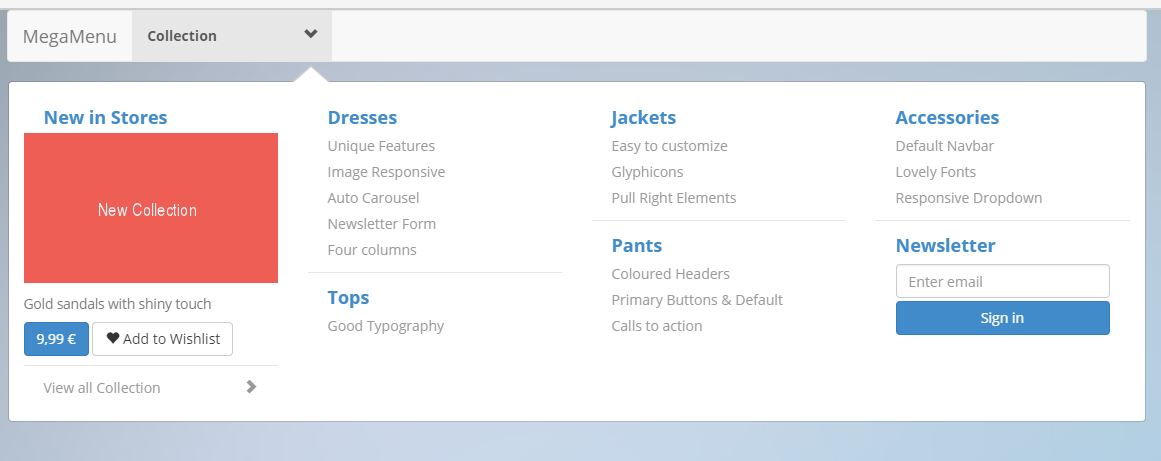The width and height of the screenshot is (1161, 461).
Task: Click the heart icon in Add to Wishlist
Action: point(113,338)
